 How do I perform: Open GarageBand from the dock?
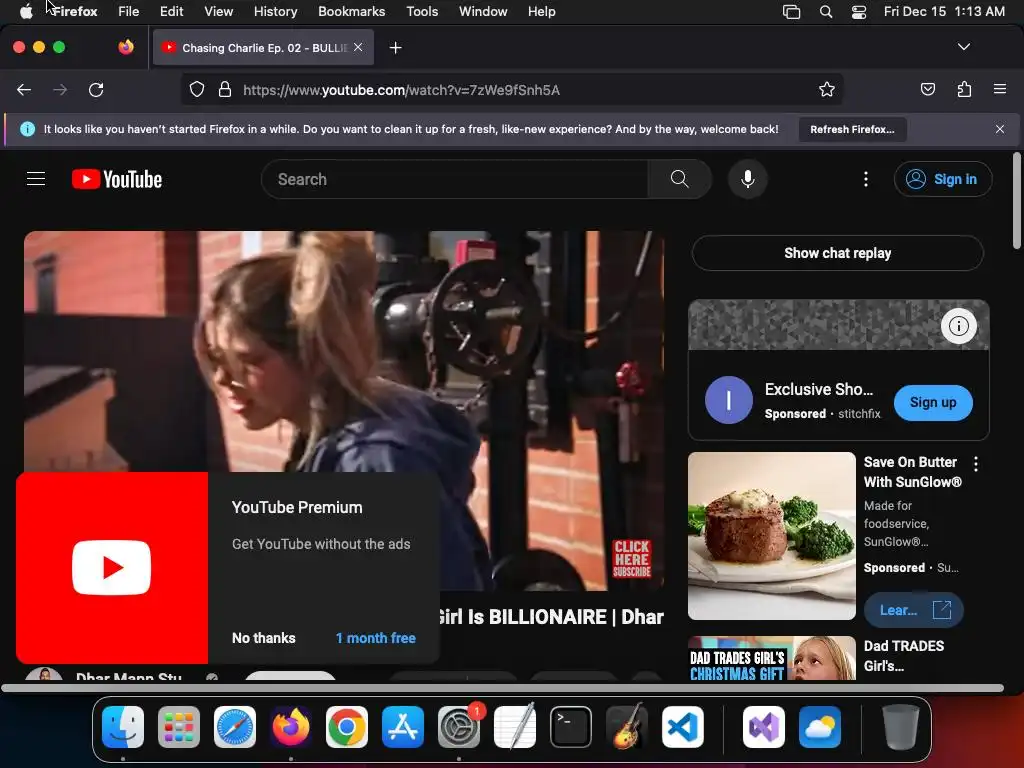click(x=627, y=727)
